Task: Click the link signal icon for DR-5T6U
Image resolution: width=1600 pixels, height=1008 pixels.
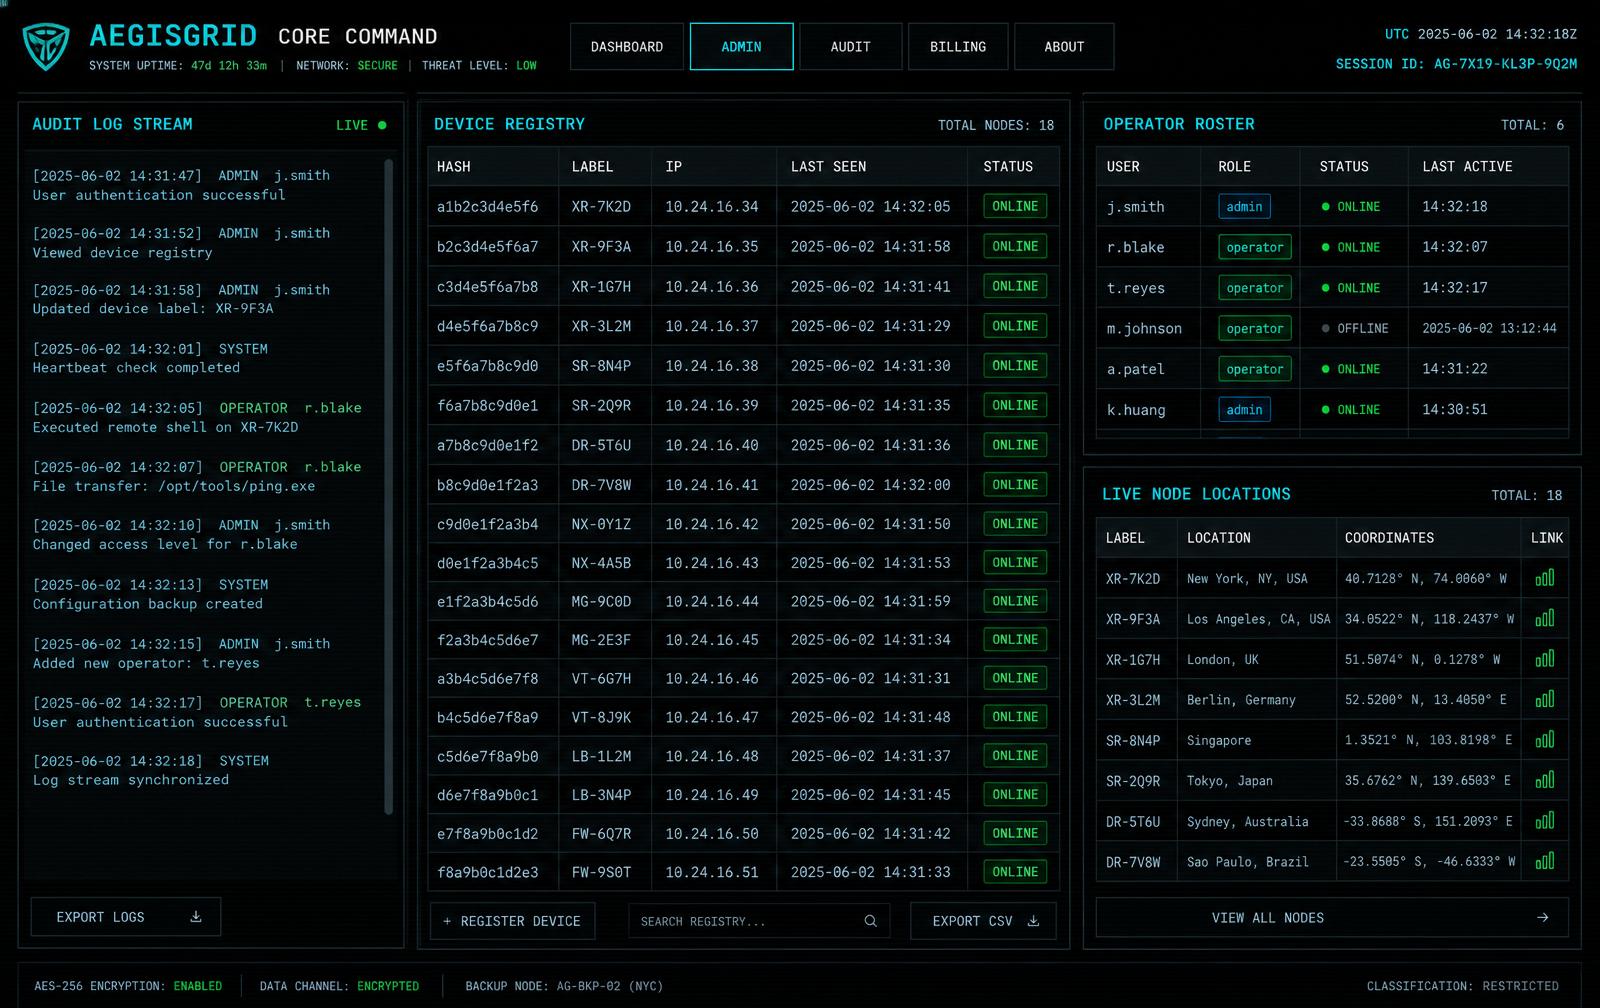Action: [x=1545, y=821]
